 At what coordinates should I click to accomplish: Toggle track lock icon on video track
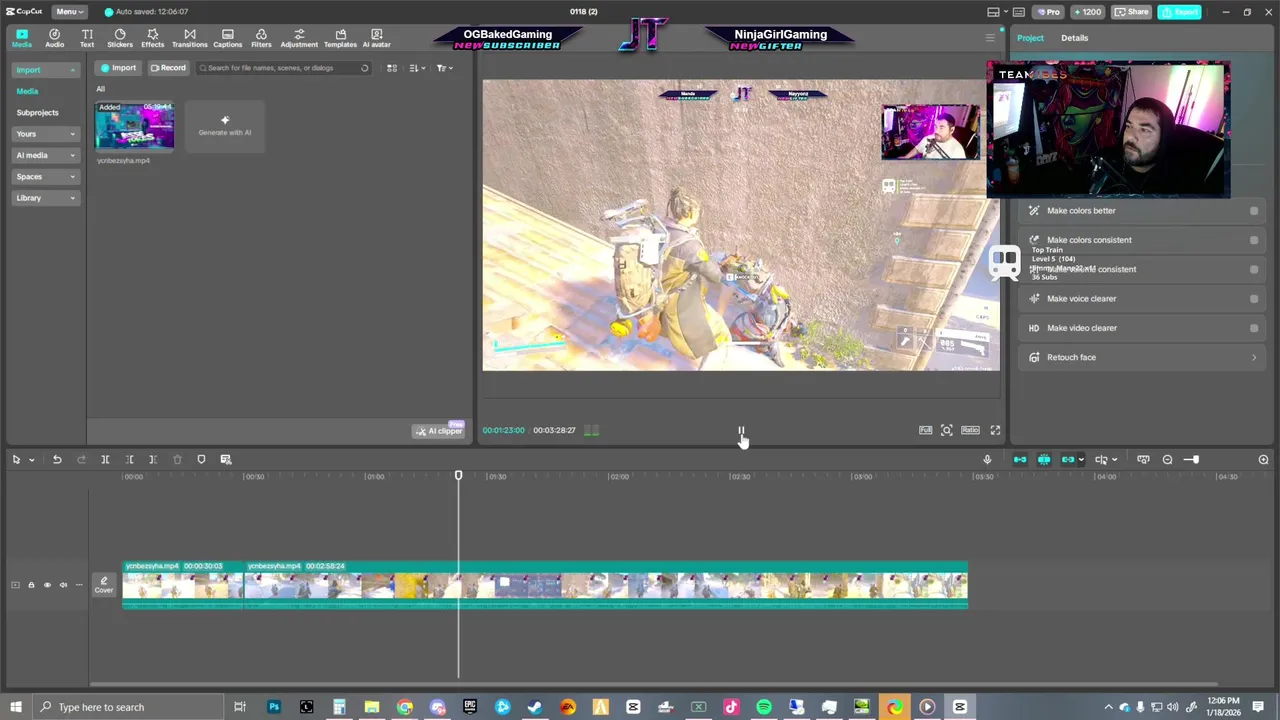tap(31, 585)
